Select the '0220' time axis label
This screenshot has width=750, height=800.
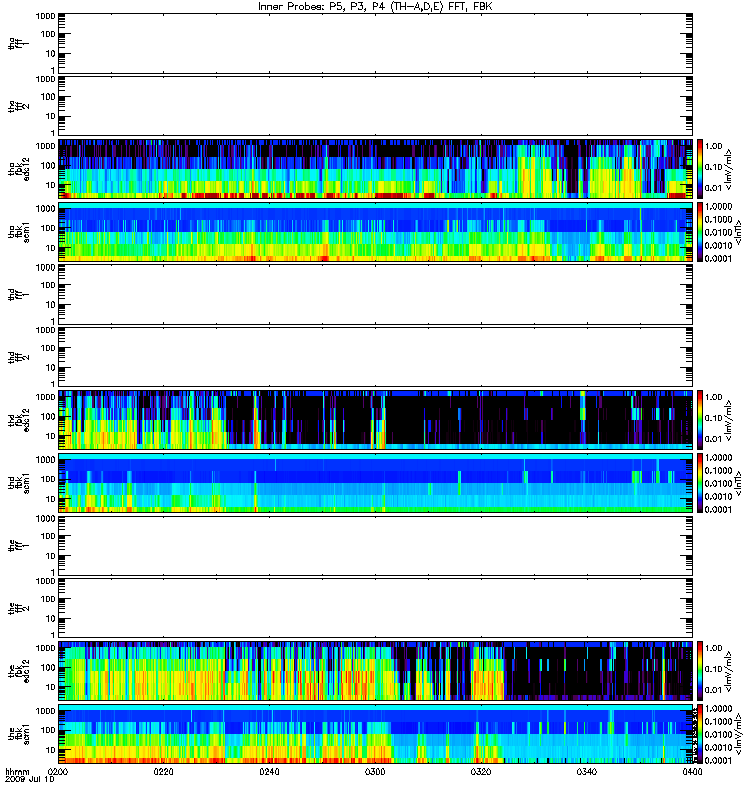(x=163, y=771)
